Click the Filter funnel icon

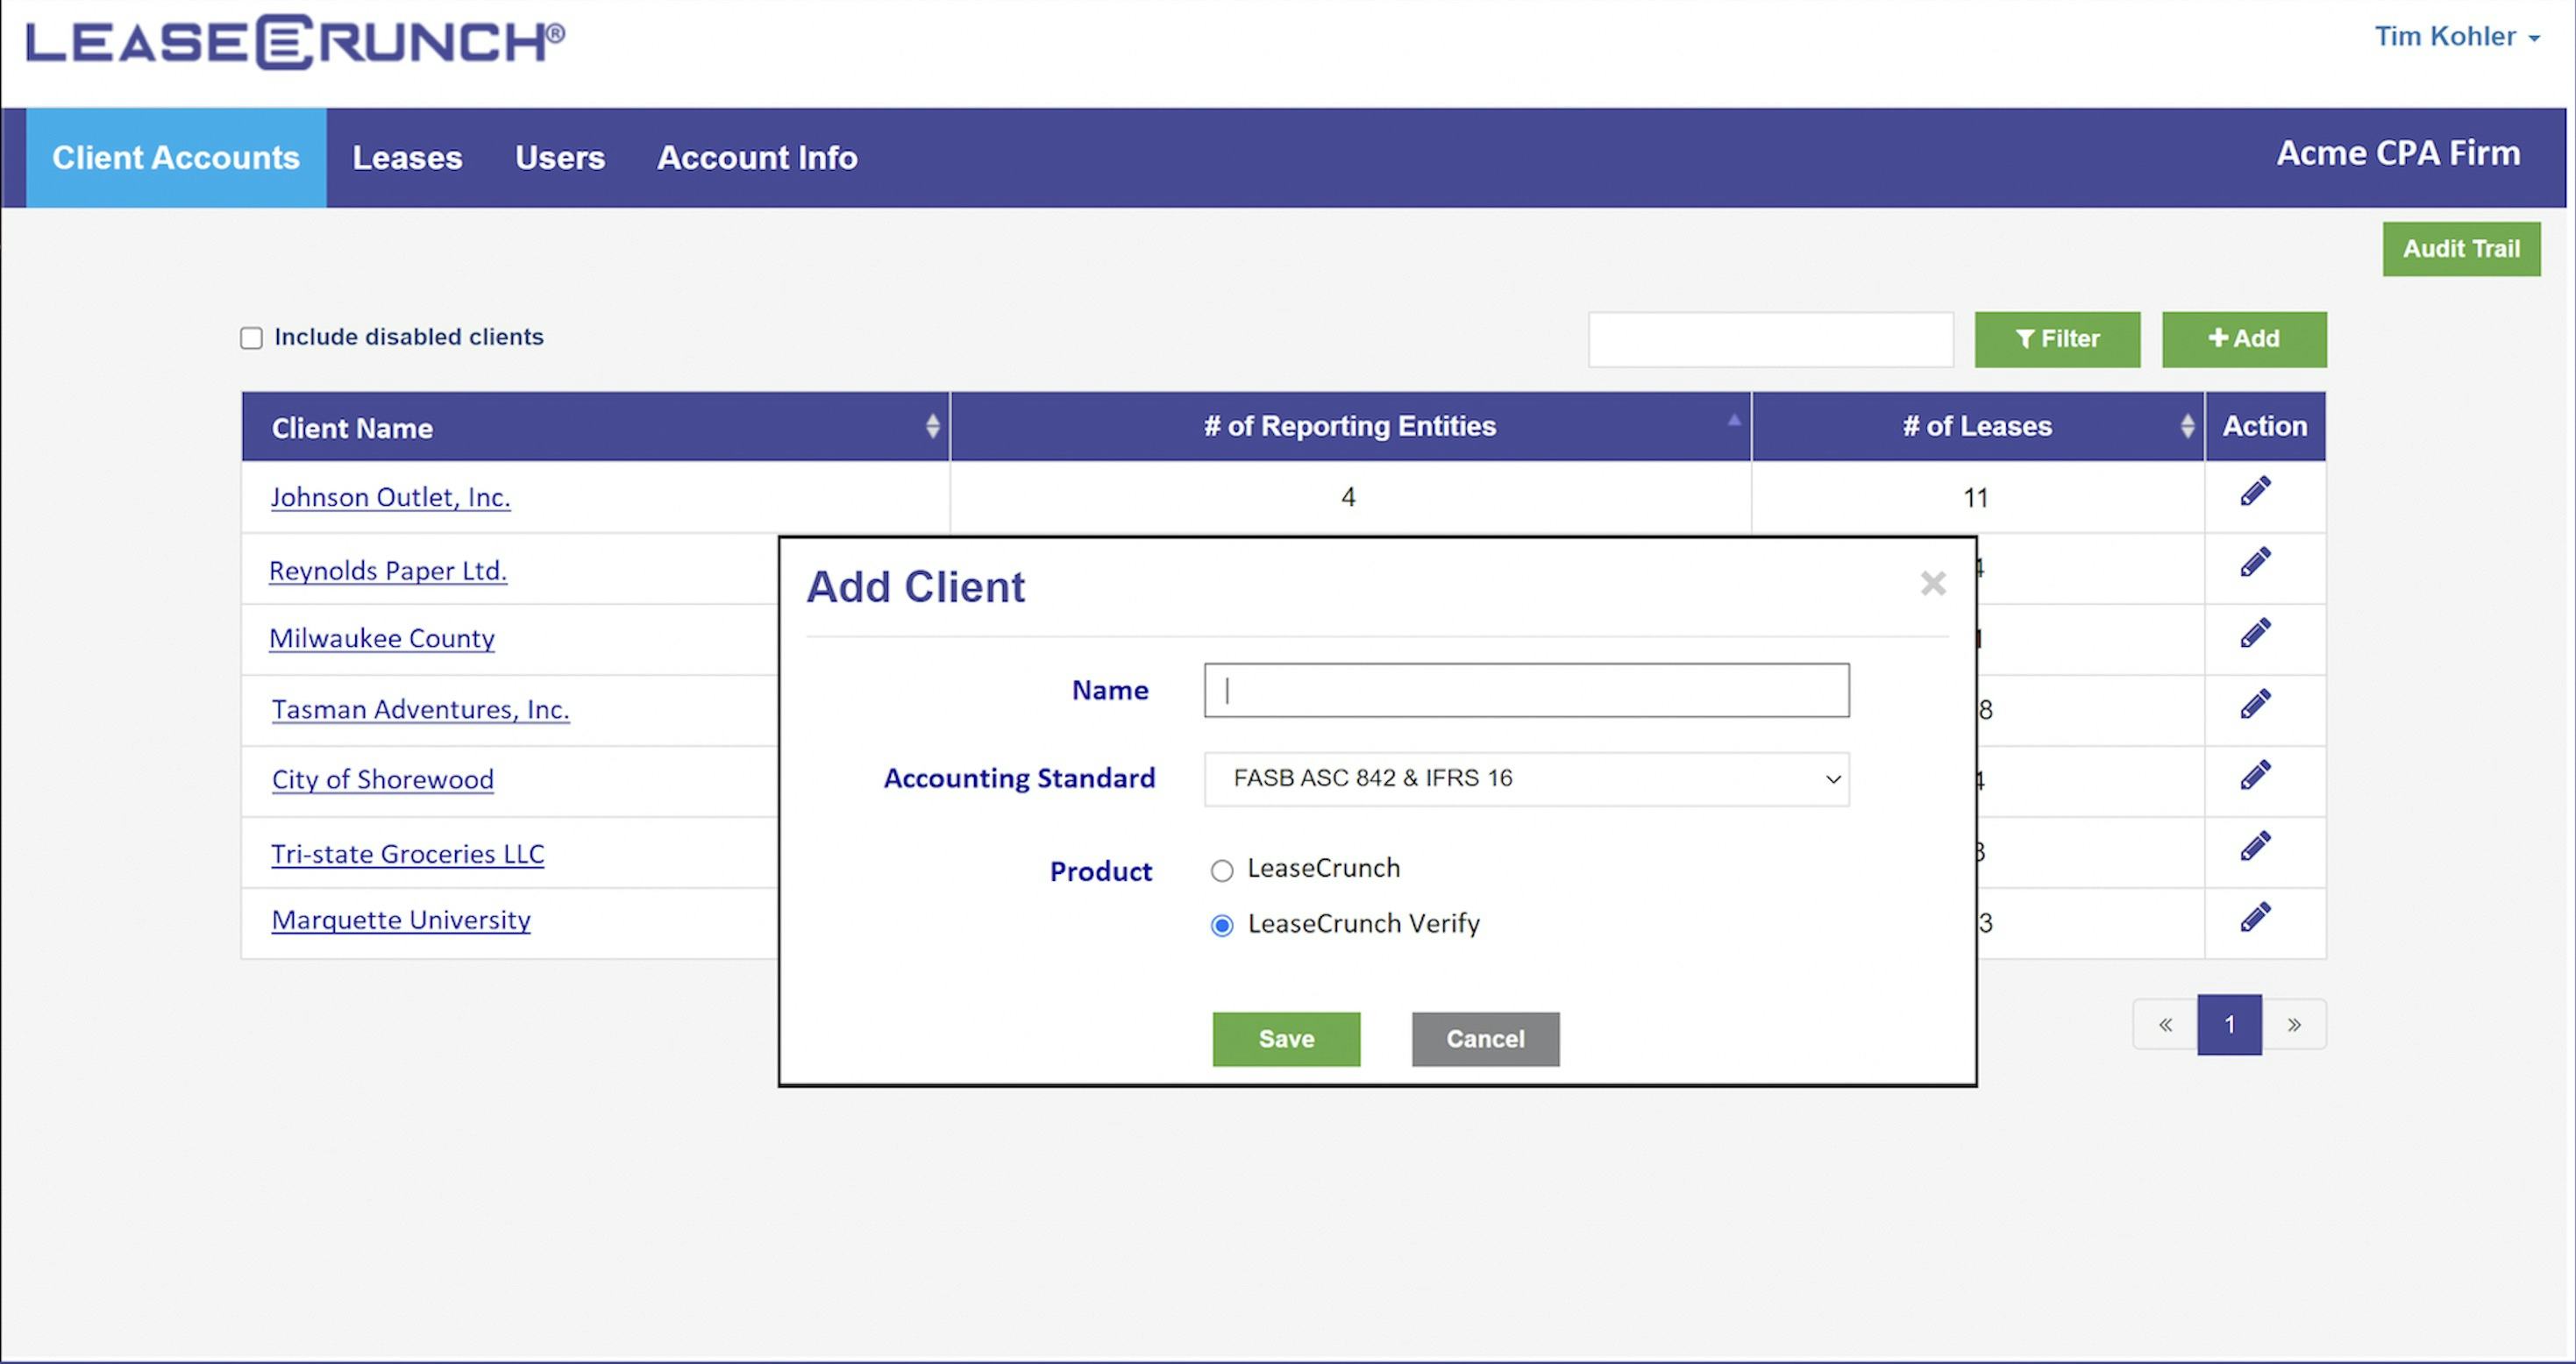[x=2027, y=339]
